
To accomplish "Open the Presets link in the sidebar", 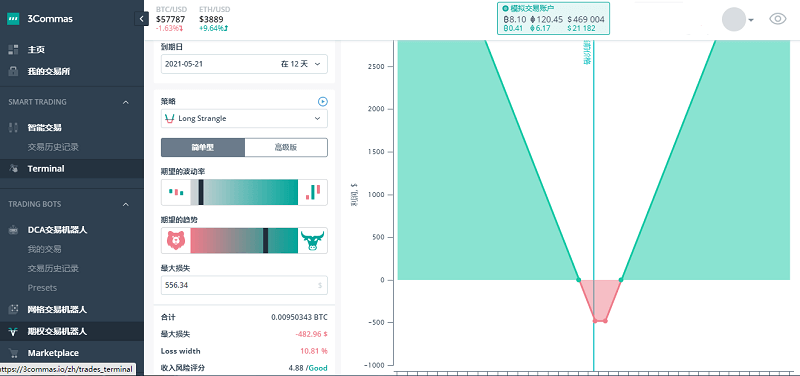I will [42, 288].
